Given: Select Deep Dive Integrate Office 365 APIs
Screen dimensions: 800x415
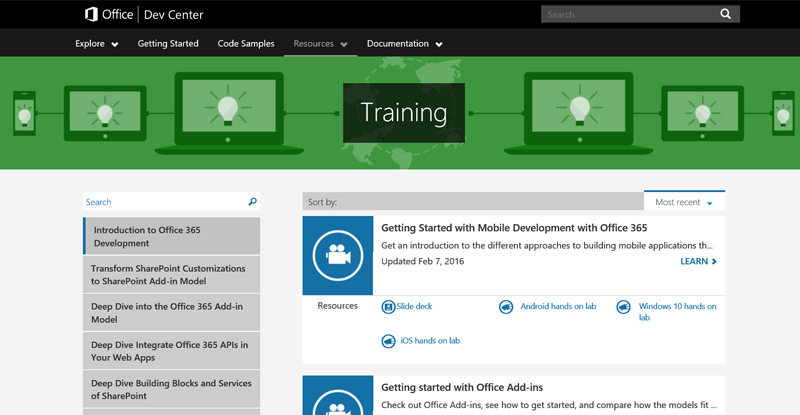Looking at the screenshot, I should pos(171,351).
